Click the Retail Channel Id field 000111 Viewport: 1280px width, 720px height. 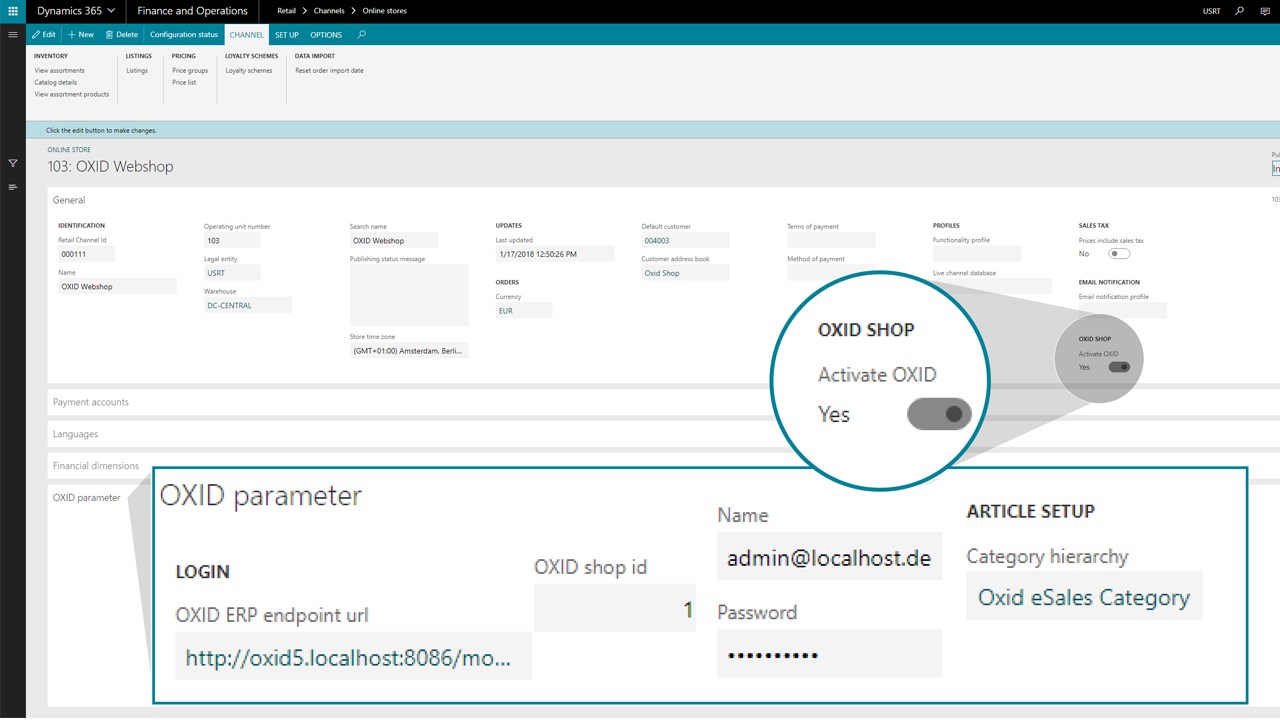(x=86, y=255)
